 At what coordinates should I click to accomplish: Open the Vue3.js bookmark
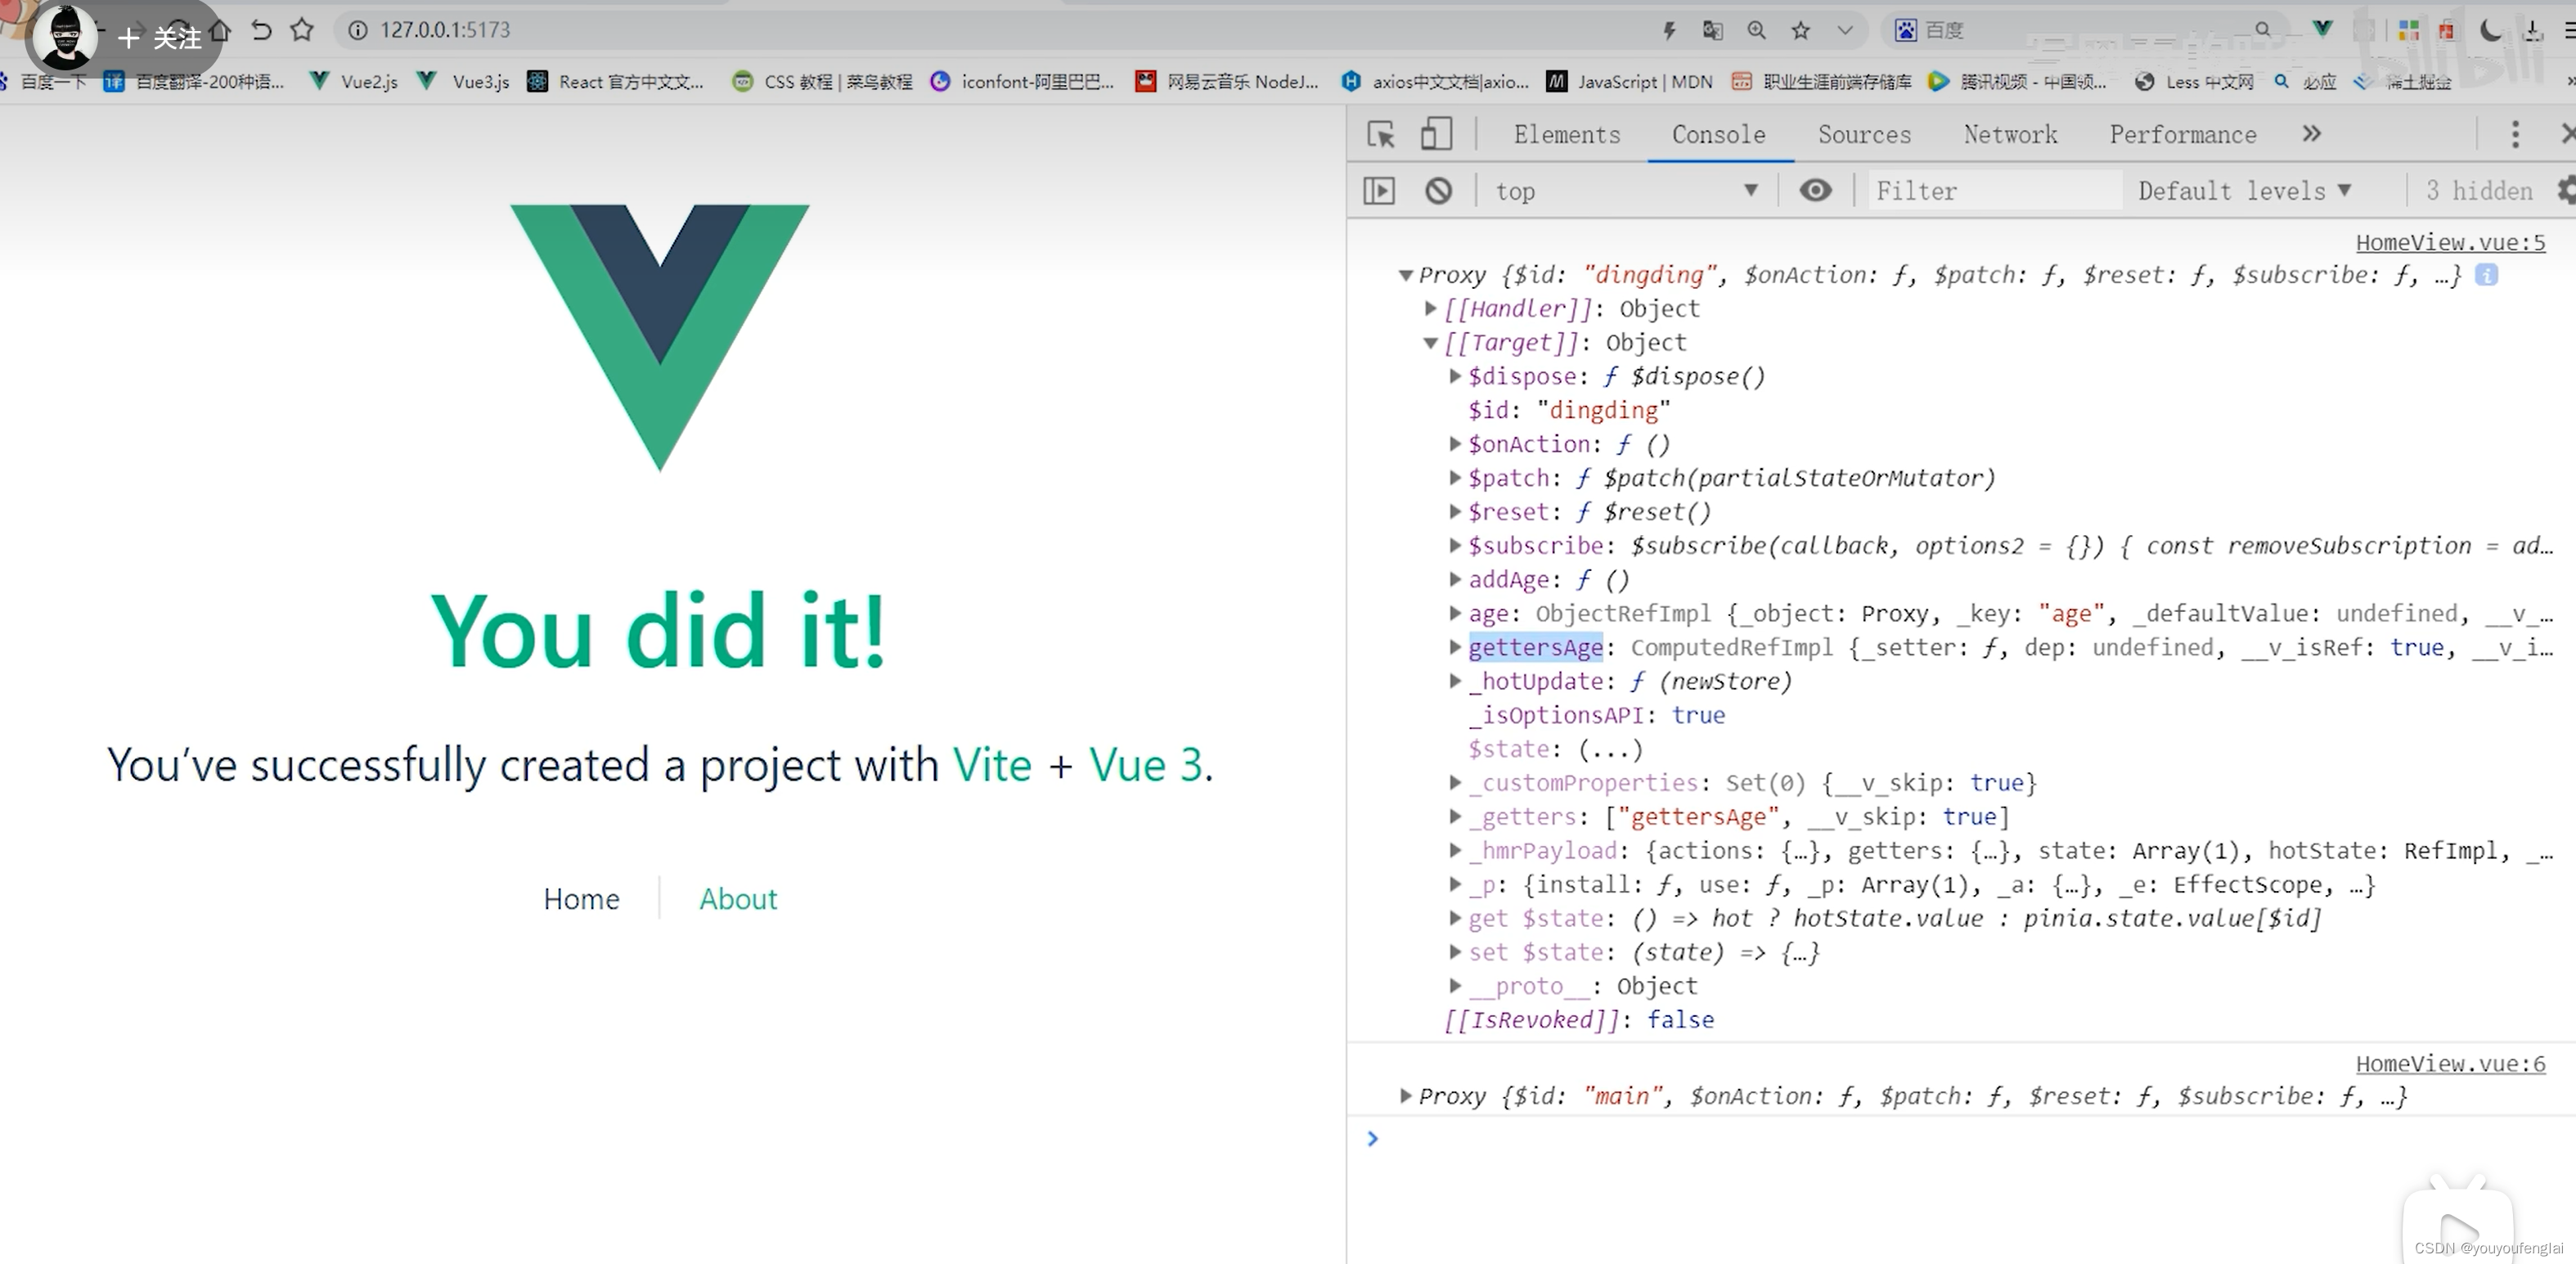(464, 81)
